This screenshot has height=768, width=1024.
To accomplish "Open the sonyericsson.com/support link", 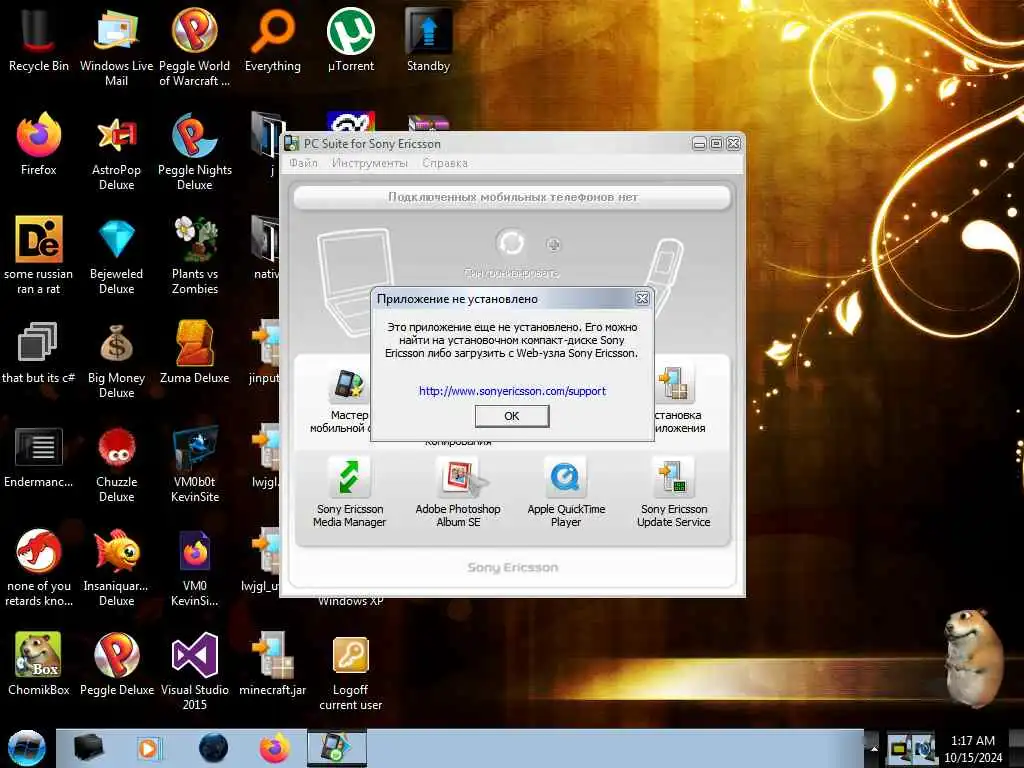I will [512, 391].
